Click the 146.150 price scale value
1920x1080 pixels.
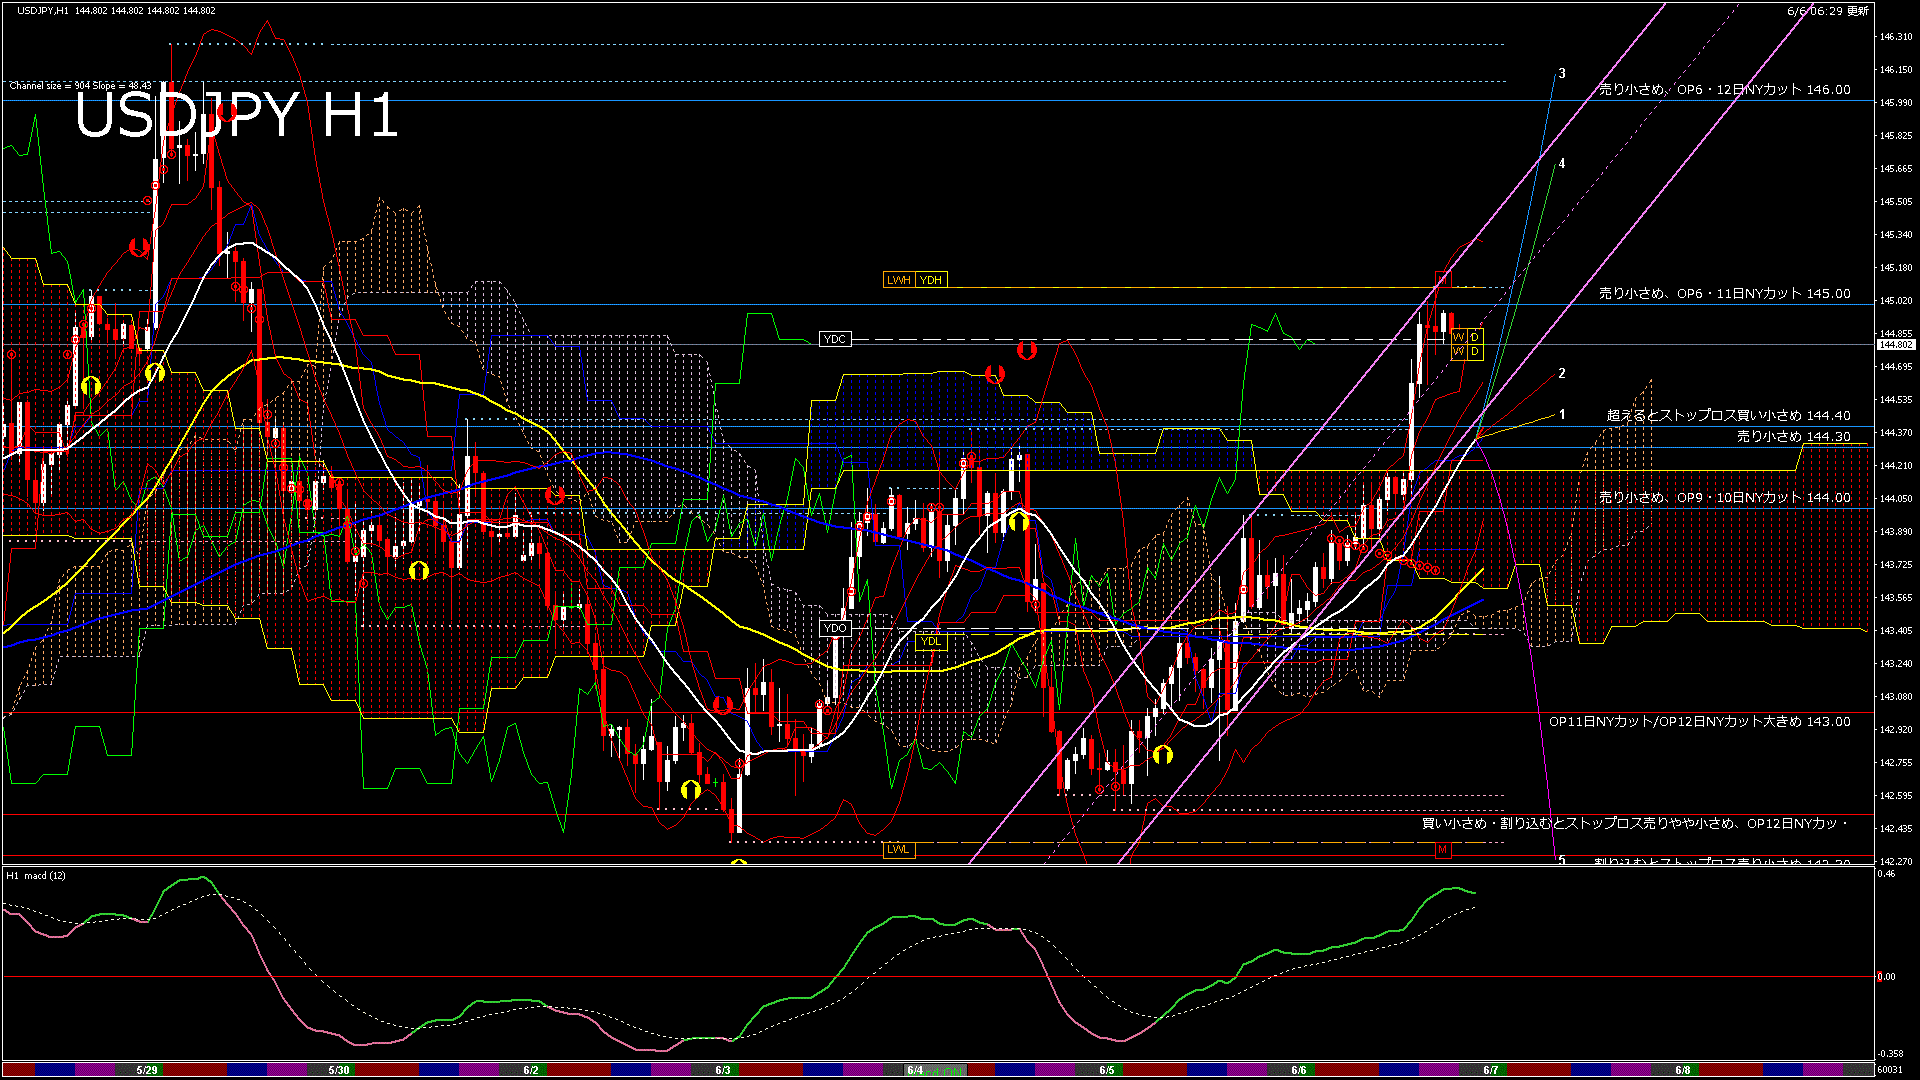1896,70
